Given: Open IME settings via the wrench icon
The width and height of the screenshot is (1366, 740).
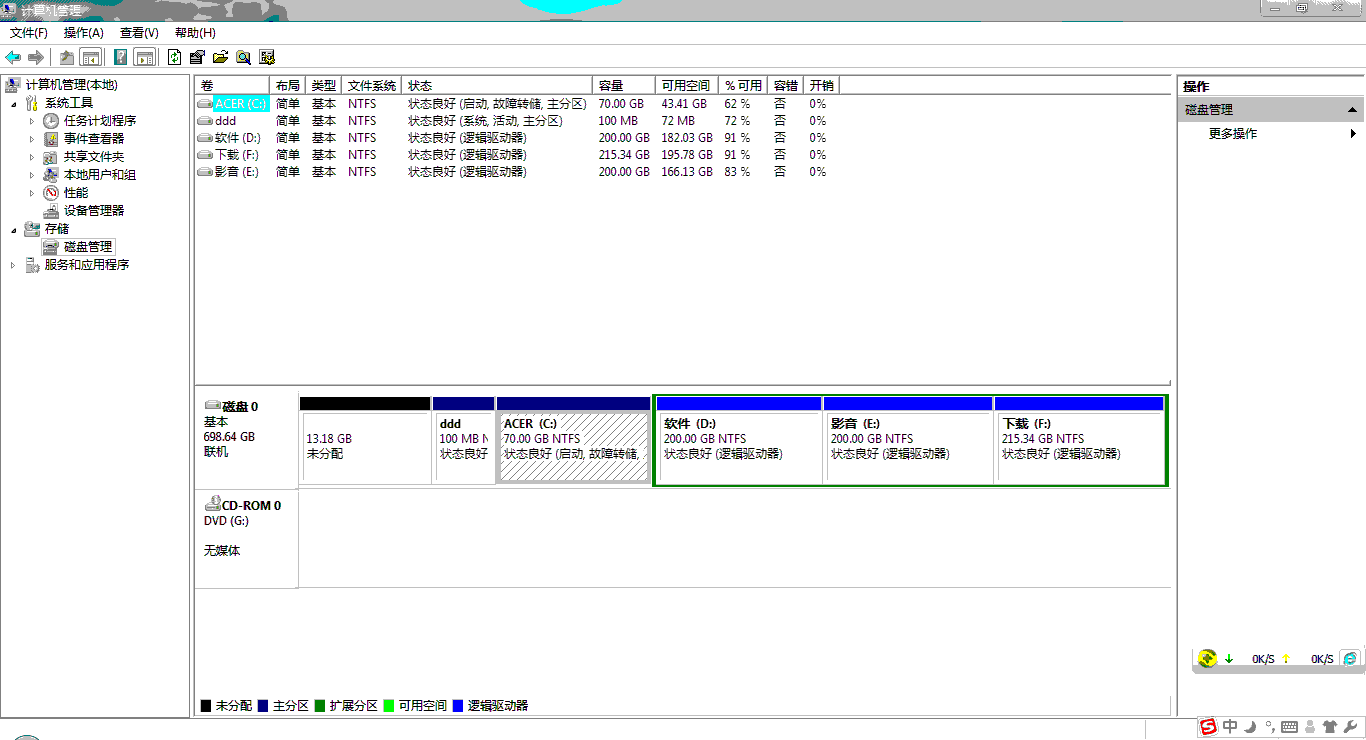Looking at the screenshot, I should 1350,727.
